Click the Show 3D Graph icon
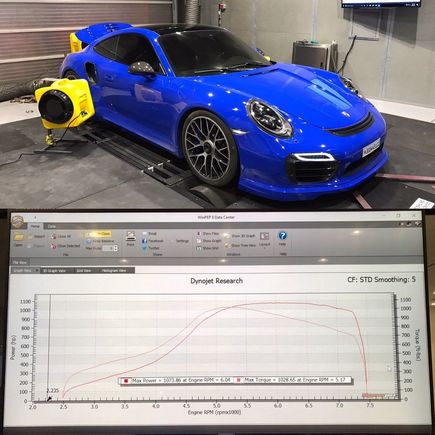The image size is (435, 435). (x=227, y=236)
